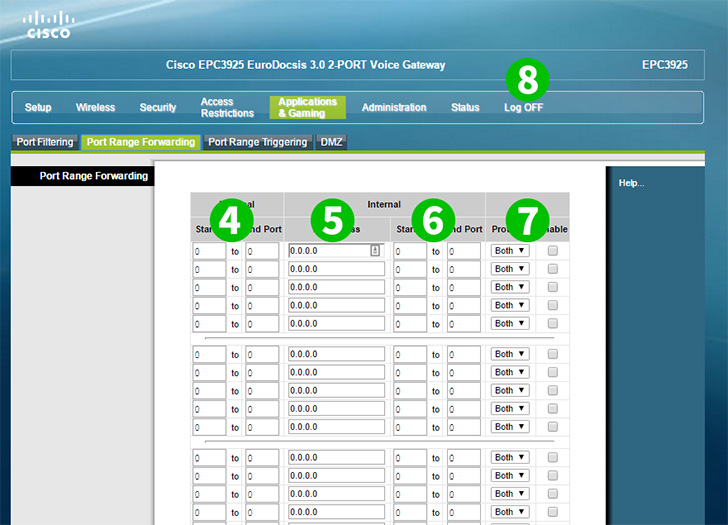728x525 pixels.
Task: Tick Enable checkbox, first row, third group
Action: [x=552, y=458]
